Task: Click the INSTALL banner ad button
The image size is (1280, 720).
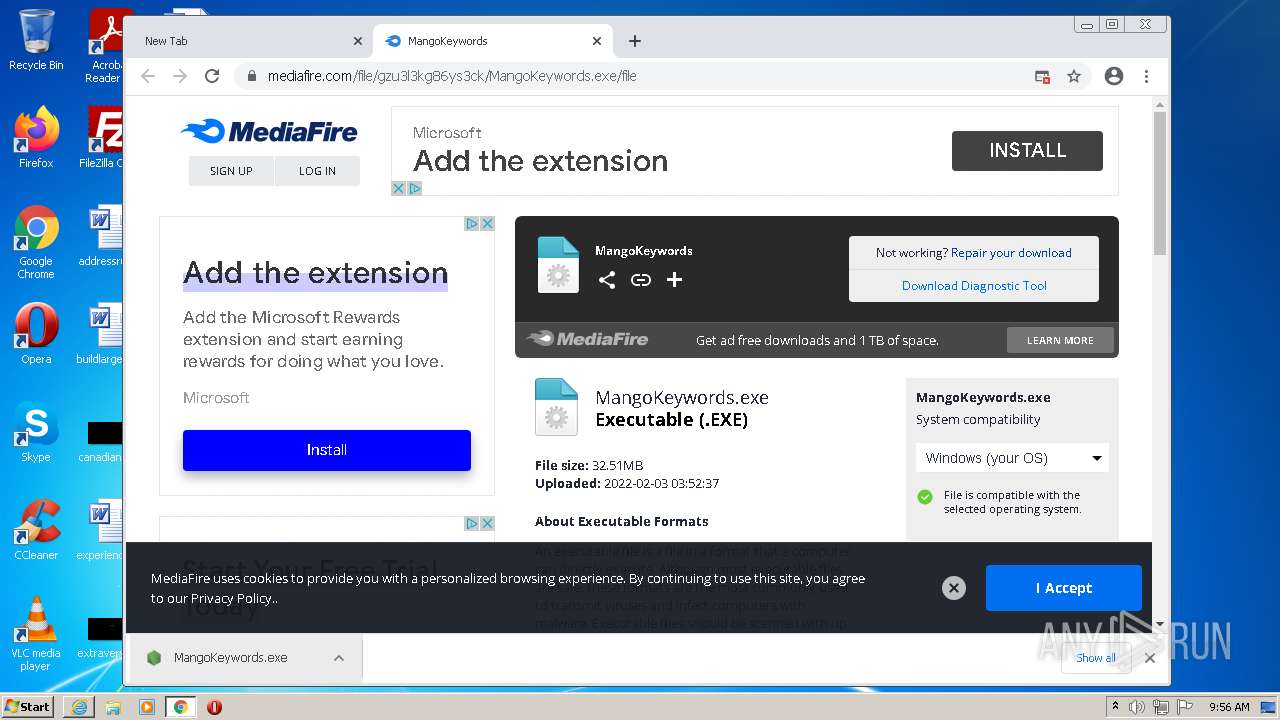Action: [1027, 150]
